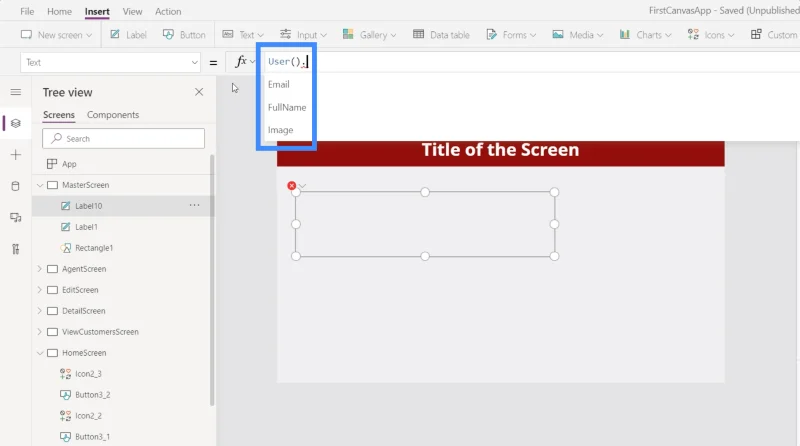Image resolution: width=800 pixels, height=446 pixels.
Task: Open the Input dropdown
Action: [303, 35]
